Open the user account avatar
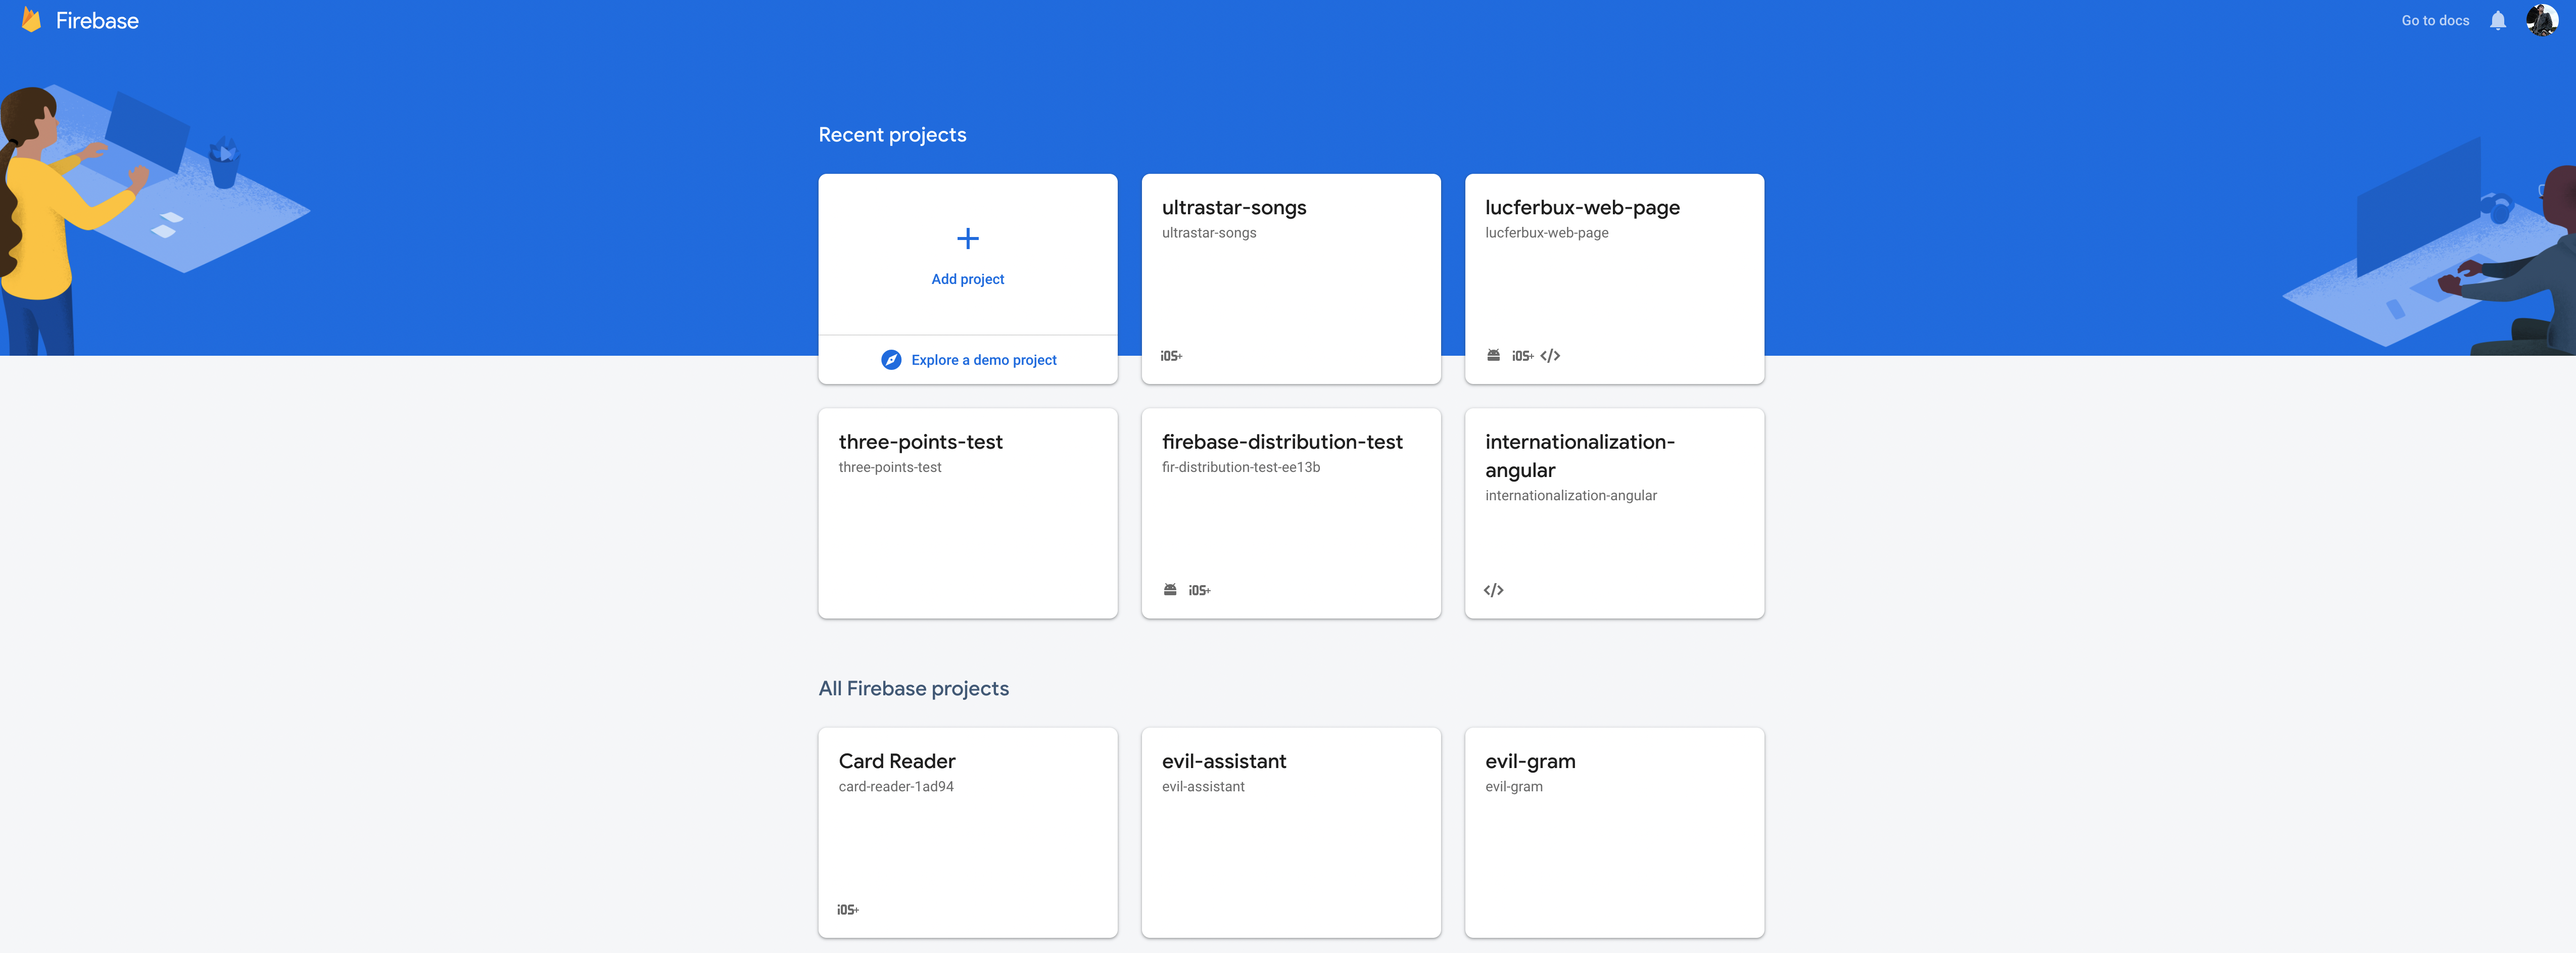This screenshot has height=953, width=2576. (x=2541, y=20)
